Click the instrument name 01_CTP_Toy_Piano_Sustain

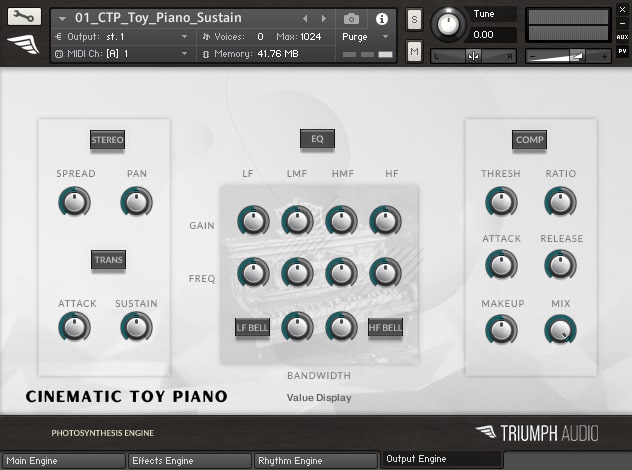158,18
